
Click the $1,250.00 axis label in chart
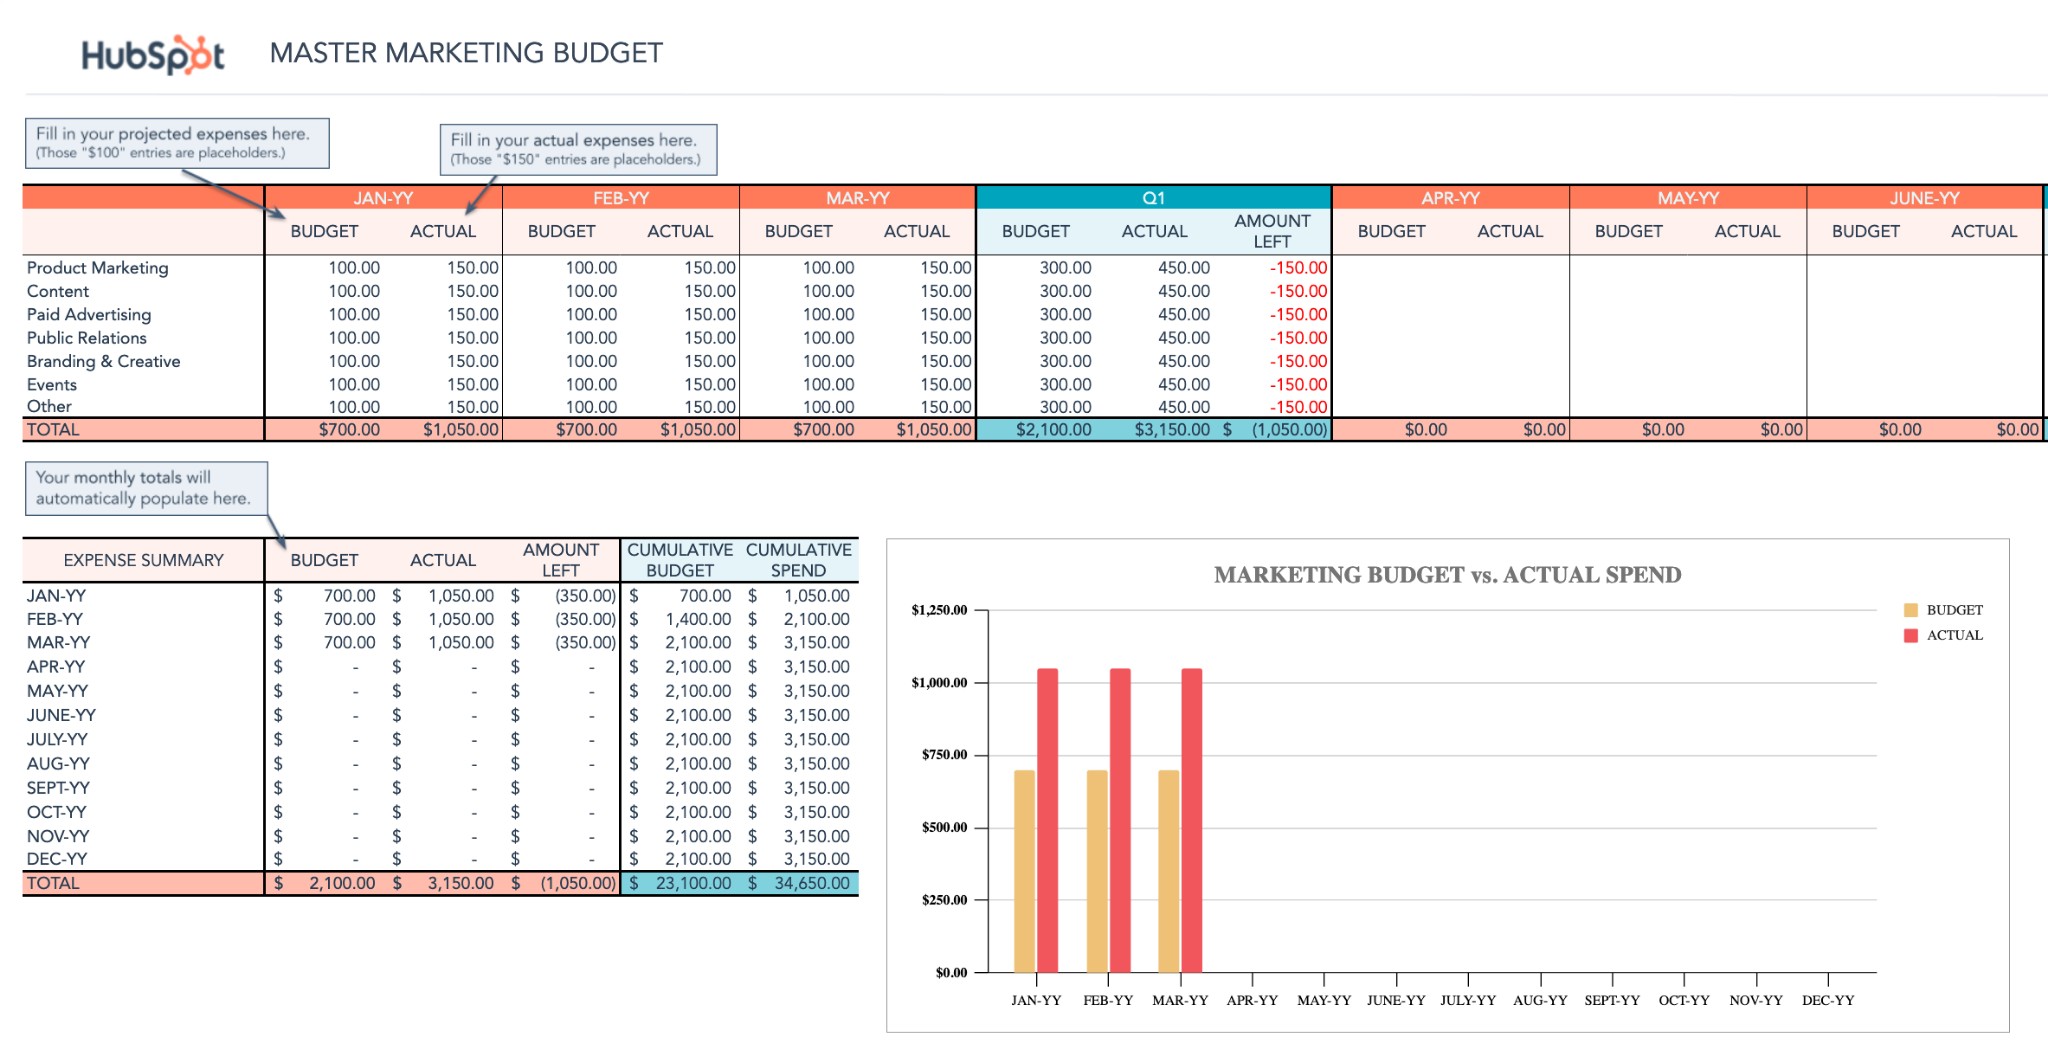coord(939,610)
